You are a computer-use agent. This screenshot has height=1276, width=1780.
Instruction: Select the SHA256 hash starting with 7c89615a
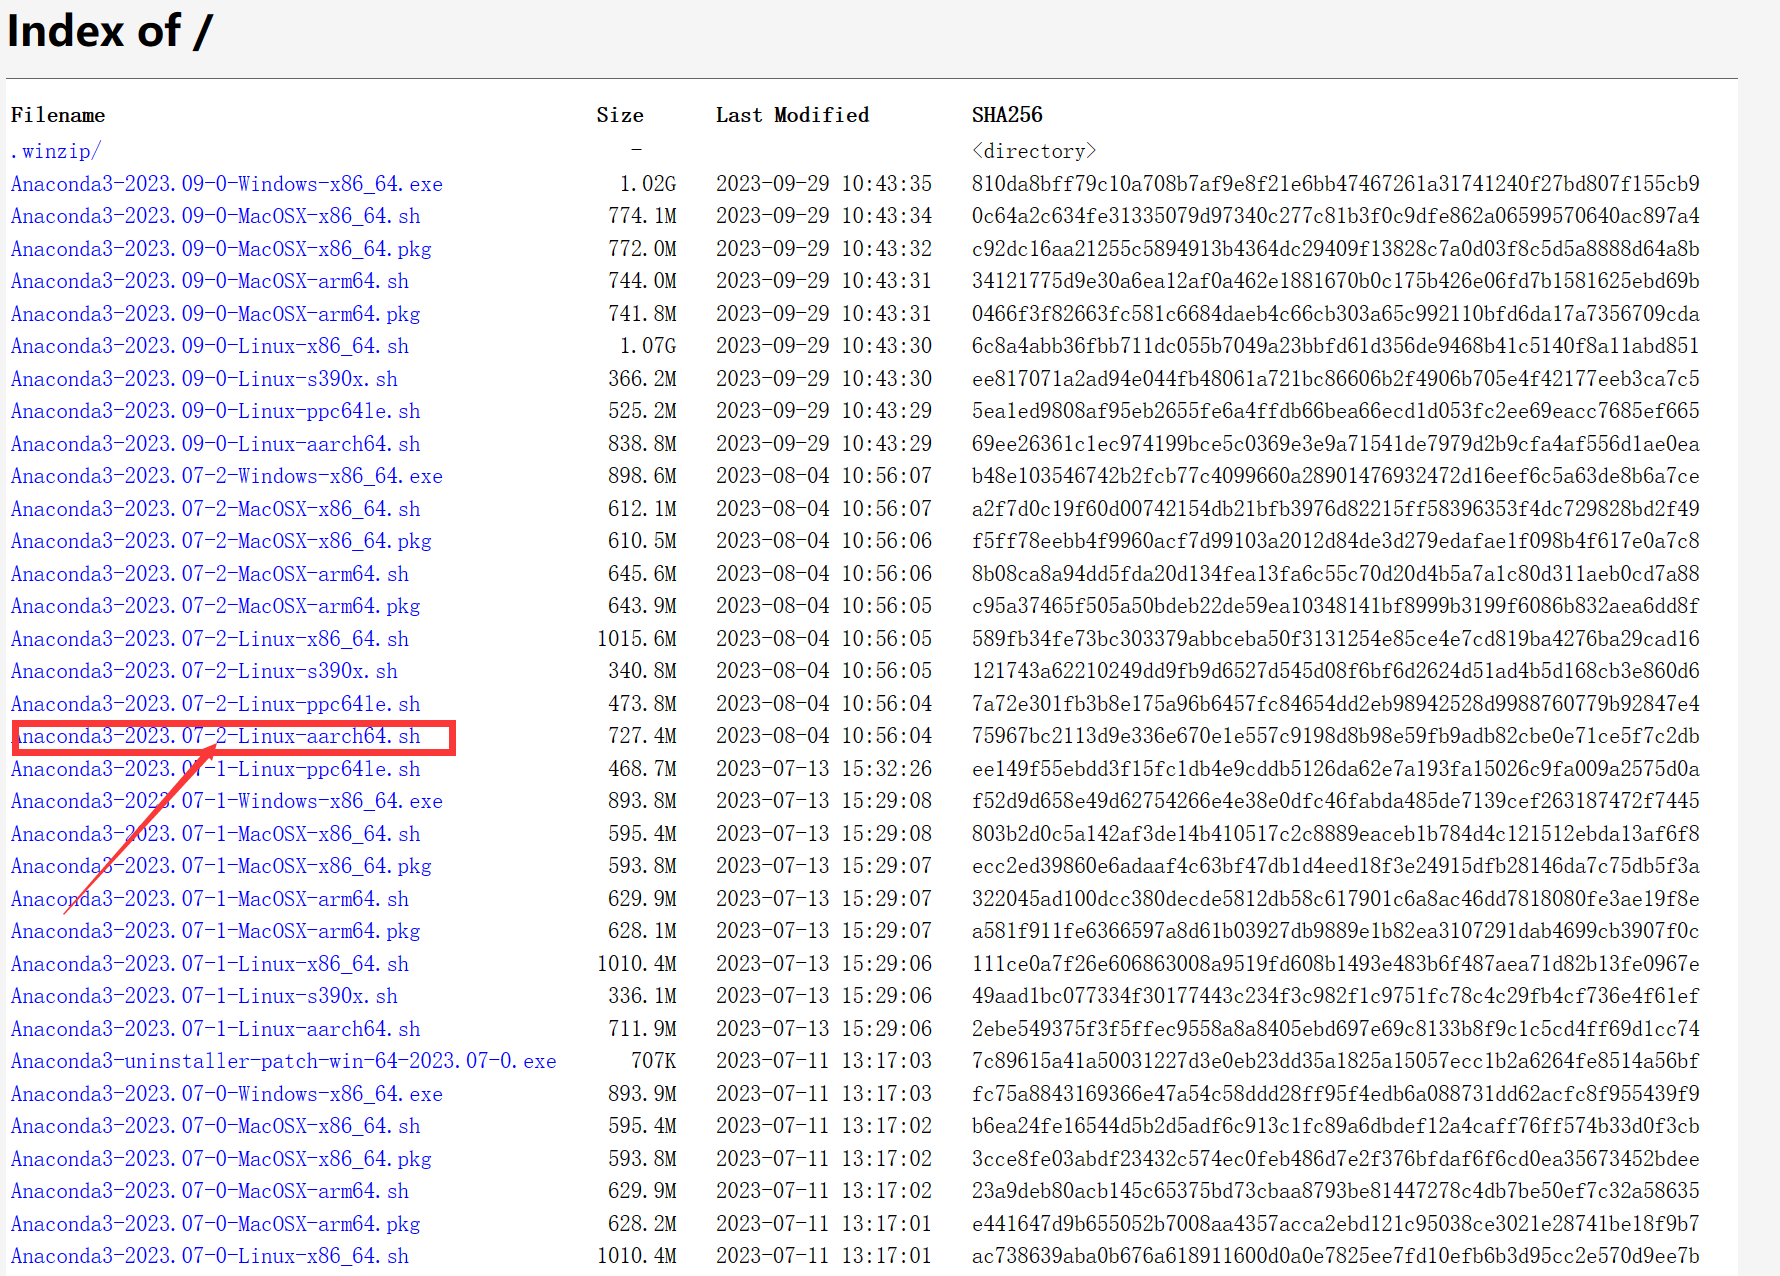pyautogui.click(x=1336, y=1061)
